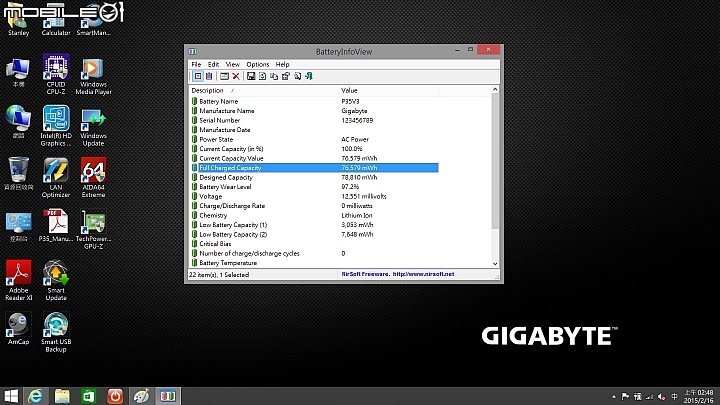
Task: Select the Smart Update desktop icon
Action: pyautogui.click(x=56, y=280)
